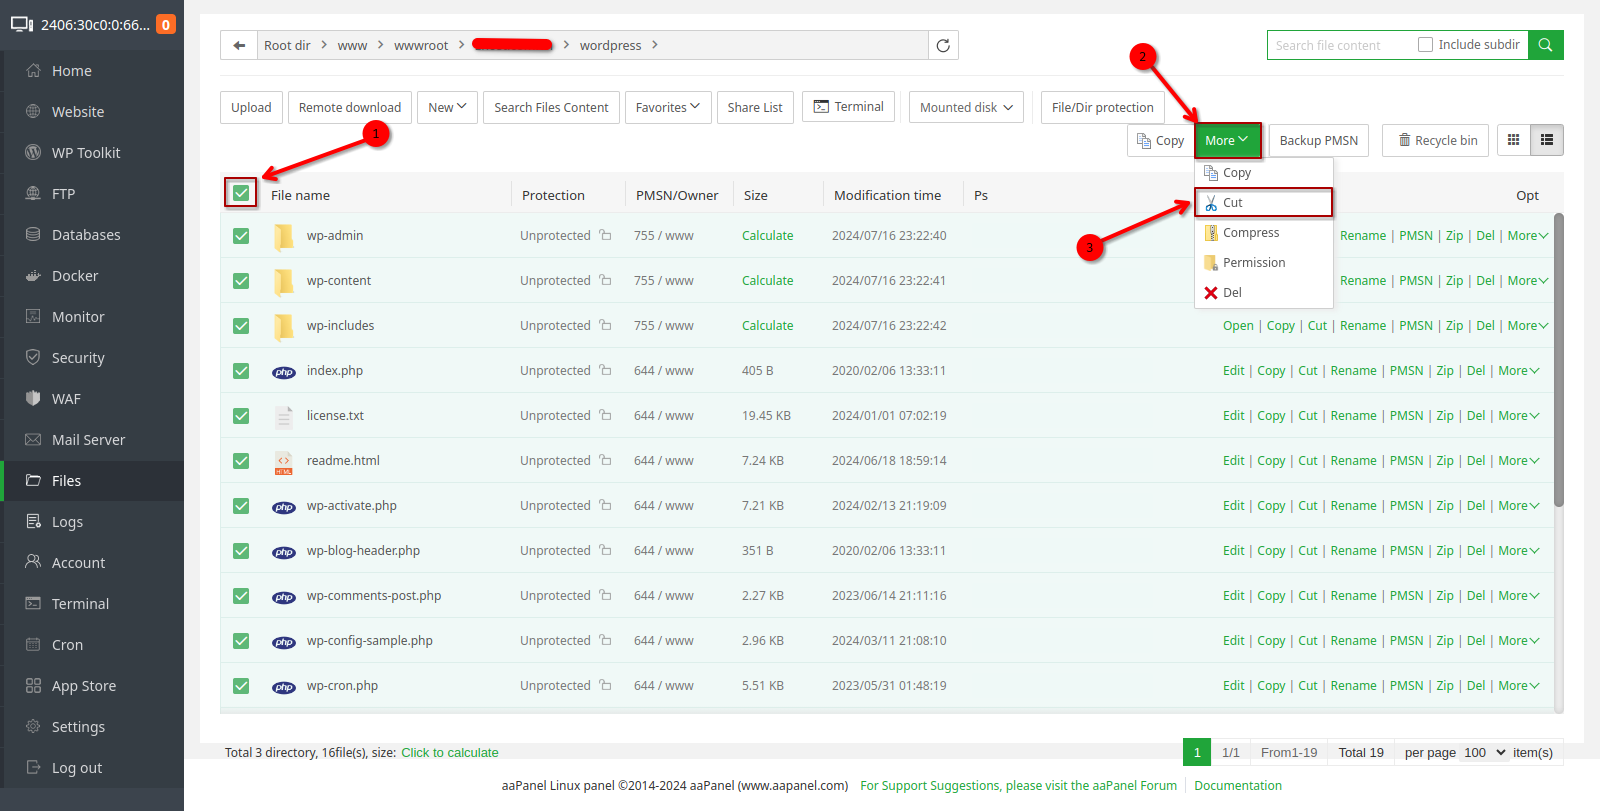Change the per page items dropdown

click(x=1484, y=752)
